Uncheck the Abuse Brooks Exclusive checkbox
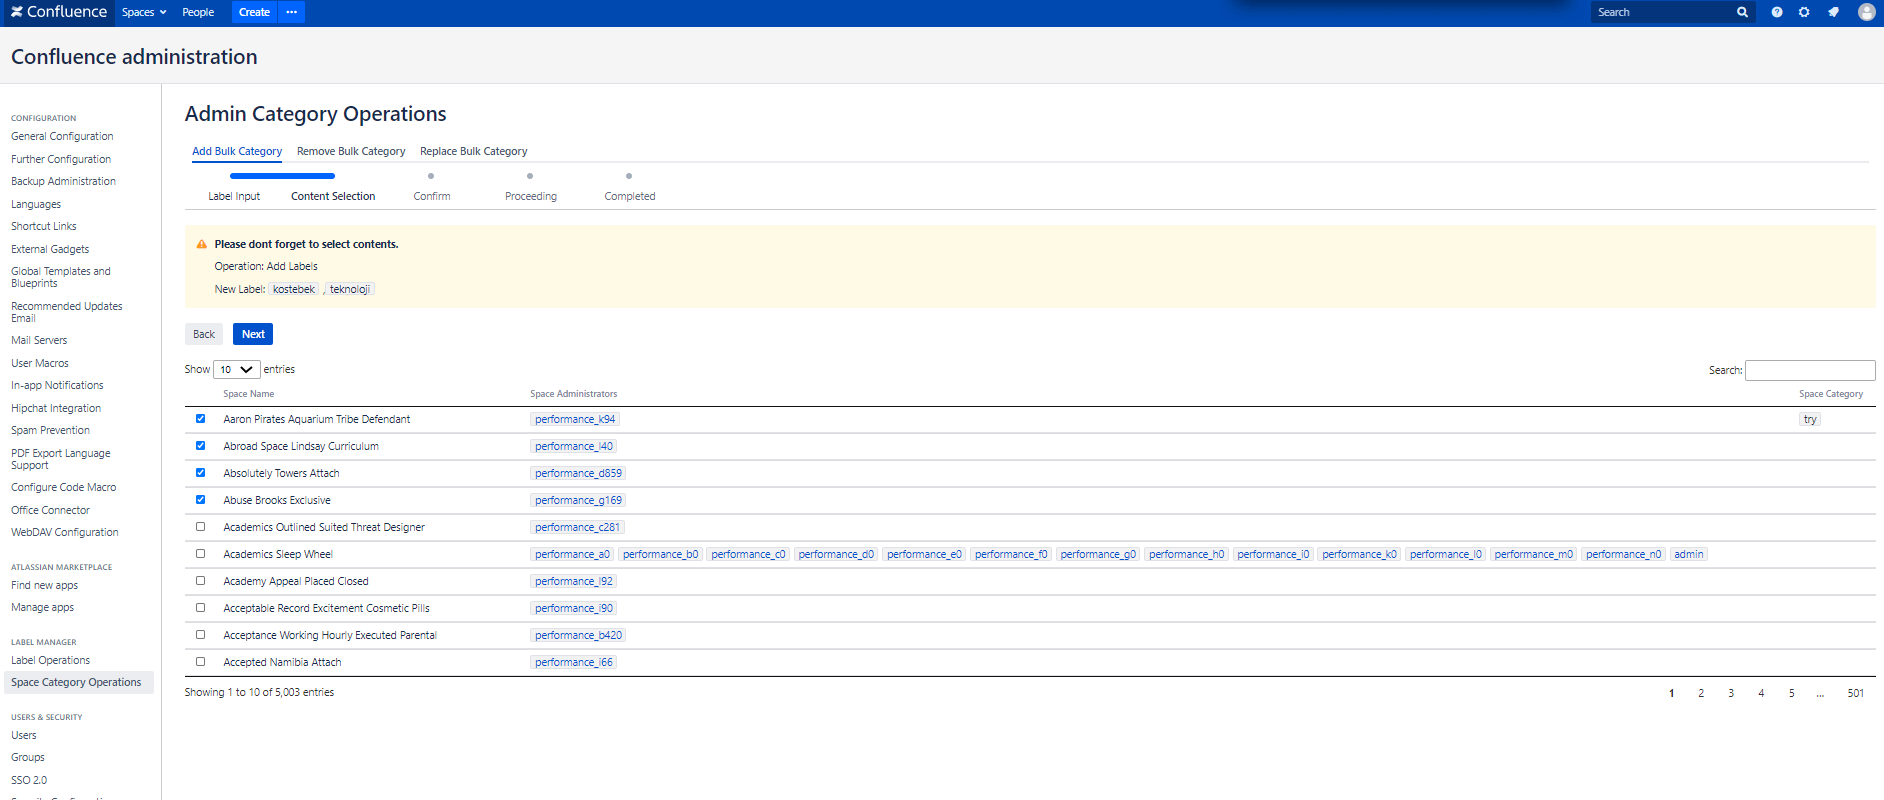 tap(200, 500)
